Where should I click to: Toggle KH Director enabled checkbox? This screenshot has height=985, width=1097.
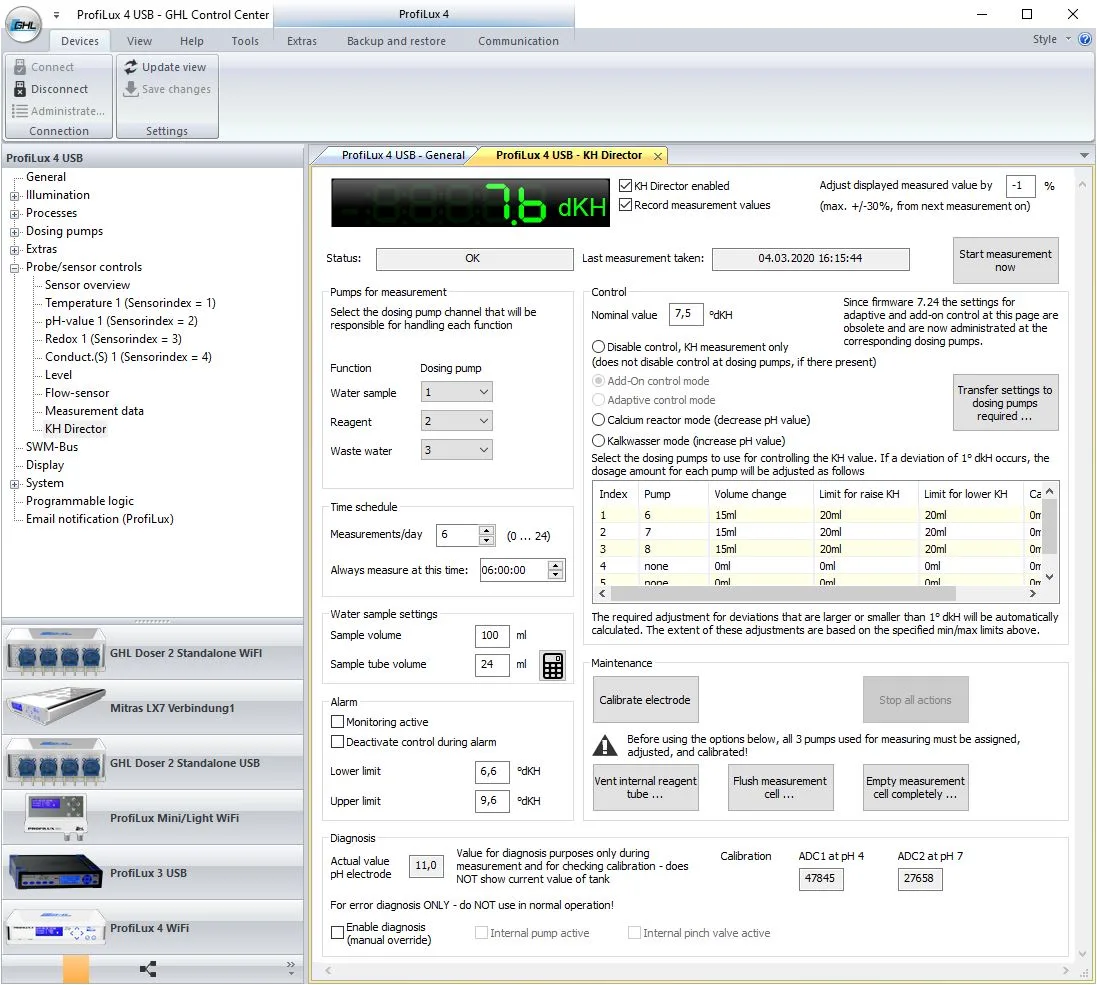625,185
